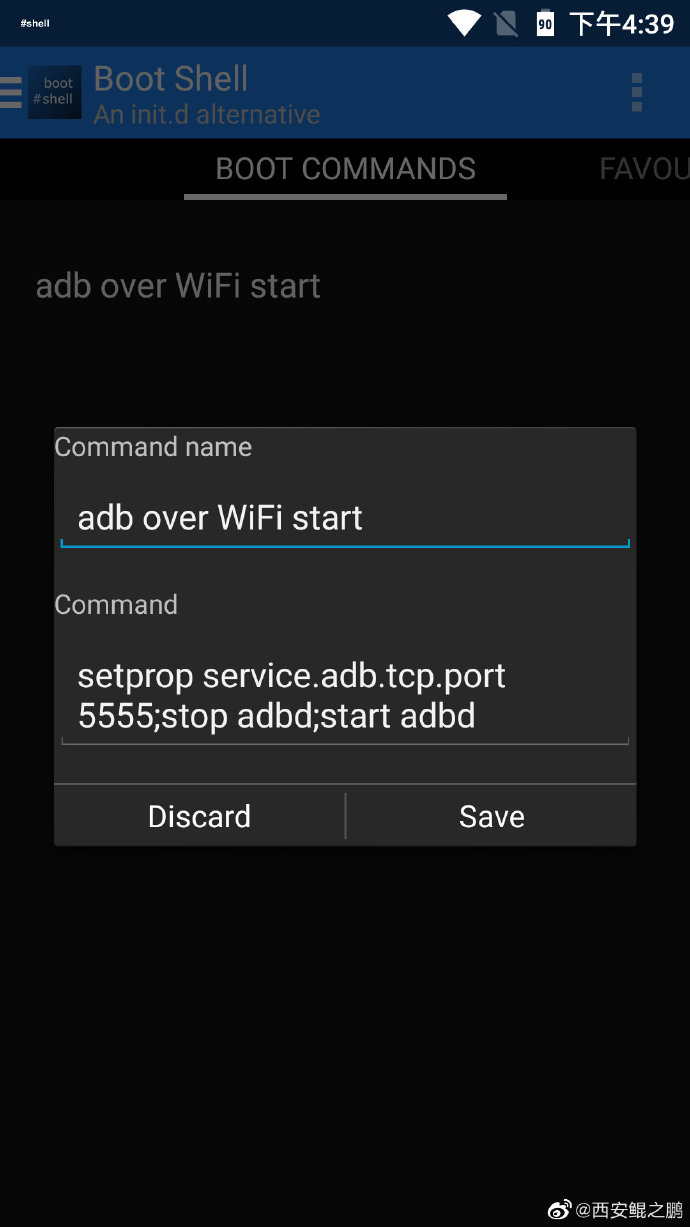Open the three-dot overflow menu
Screen dimensions: 690x1227
[x=637, y=92]
